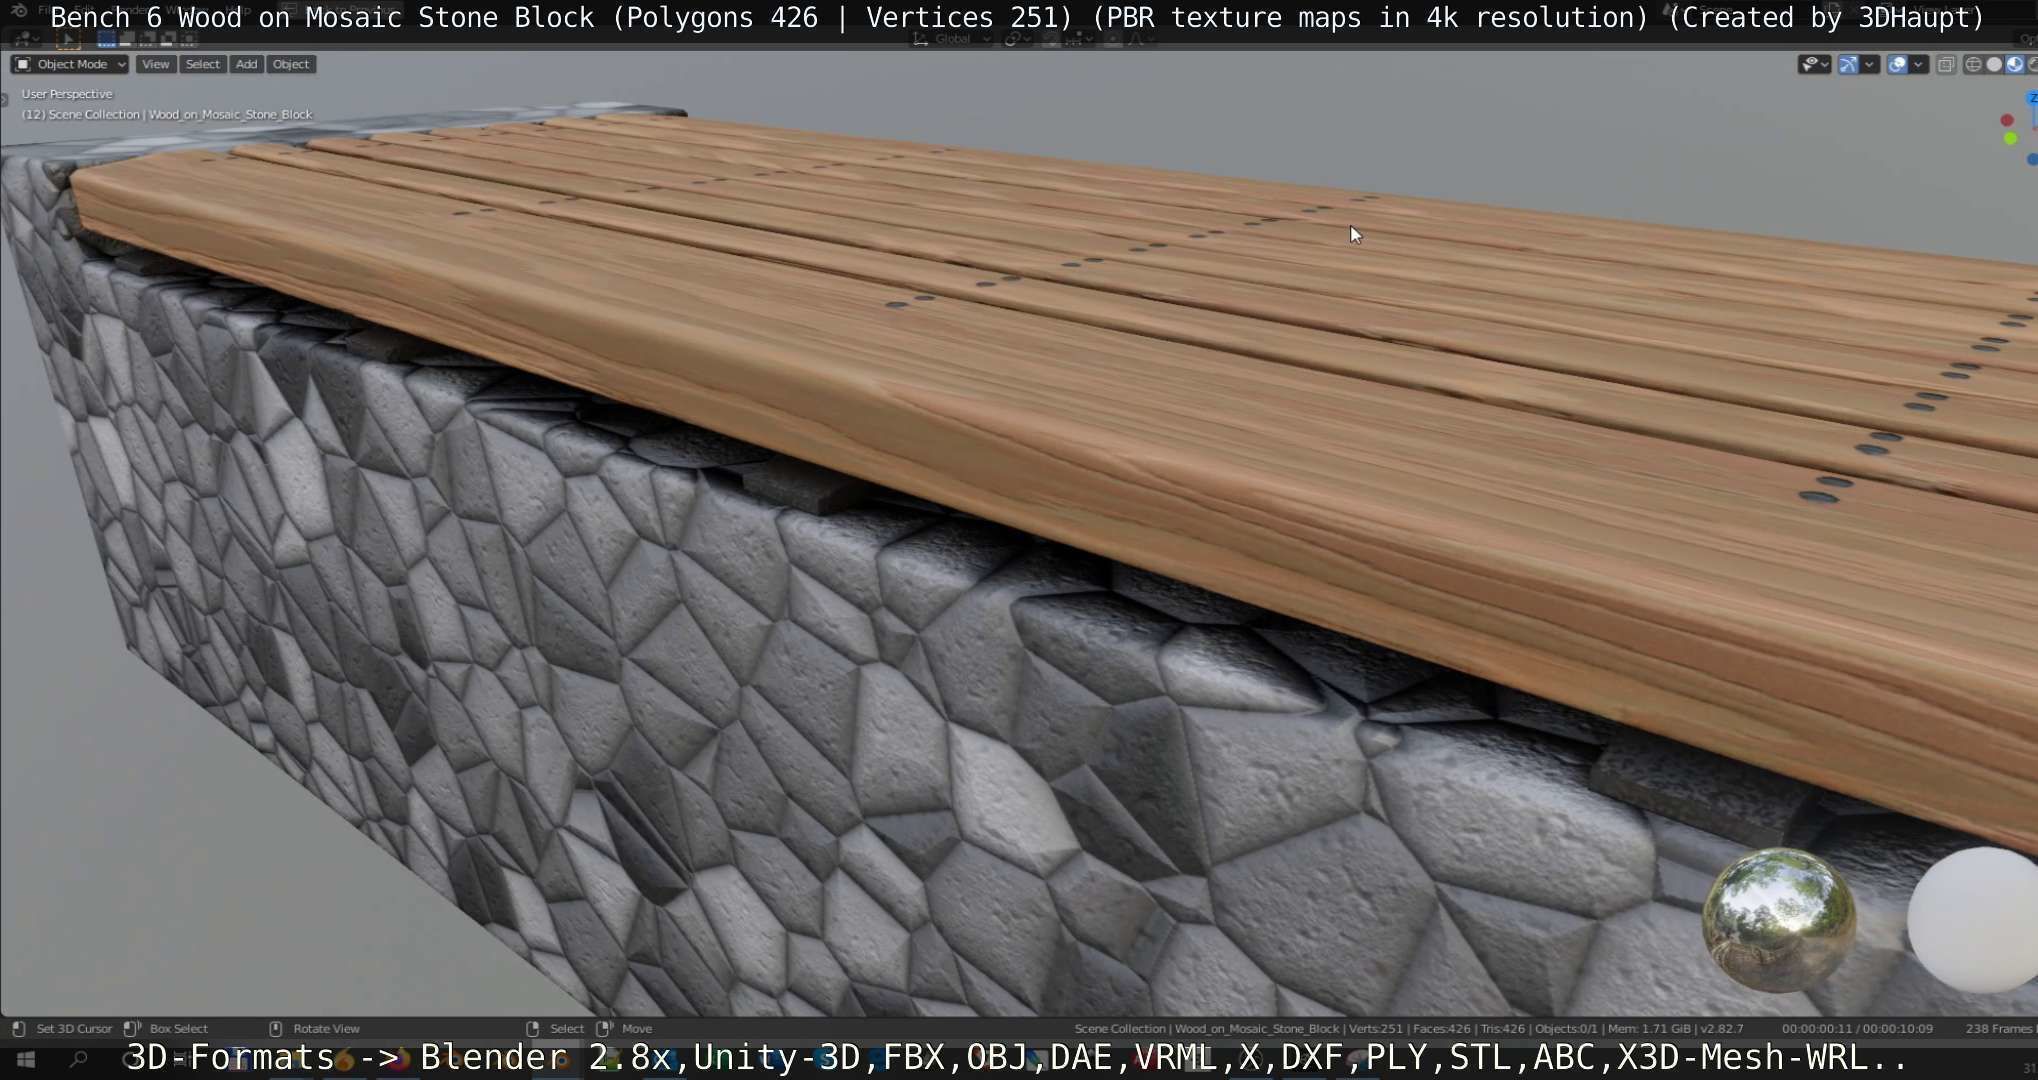The height and width of the screenshot is (1080, 2038).
Task: Open the Windows taskbar search icon
Action: coord(78,1059)
